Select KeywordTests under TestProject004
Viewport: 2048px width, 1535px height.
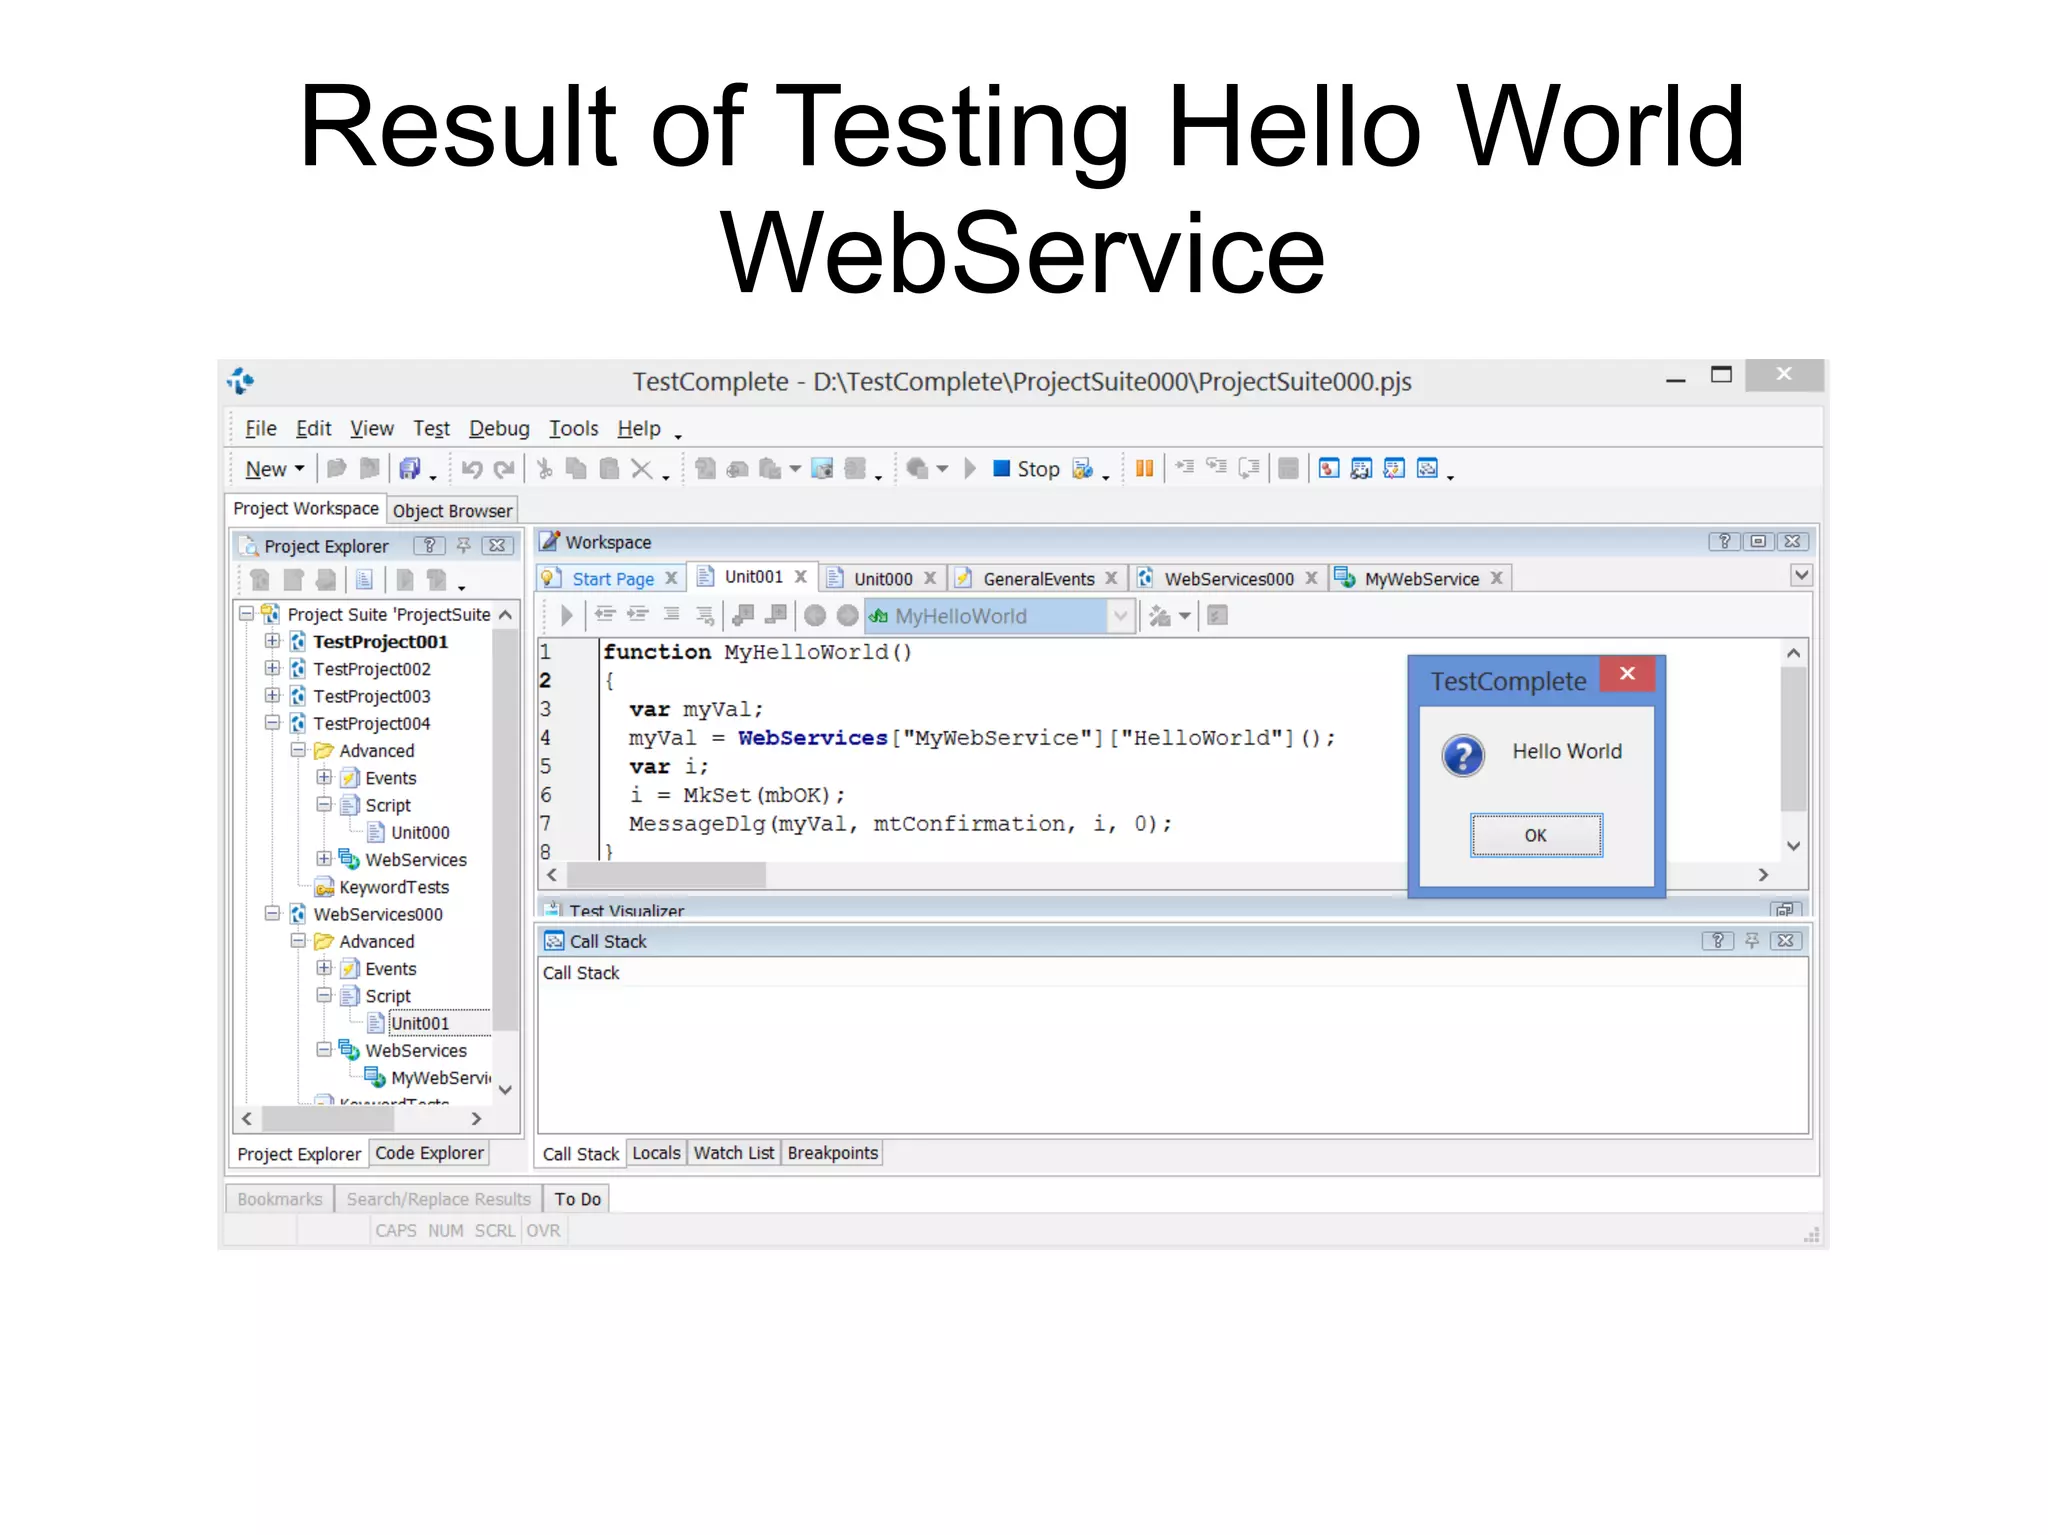click(x=394, y=887)
